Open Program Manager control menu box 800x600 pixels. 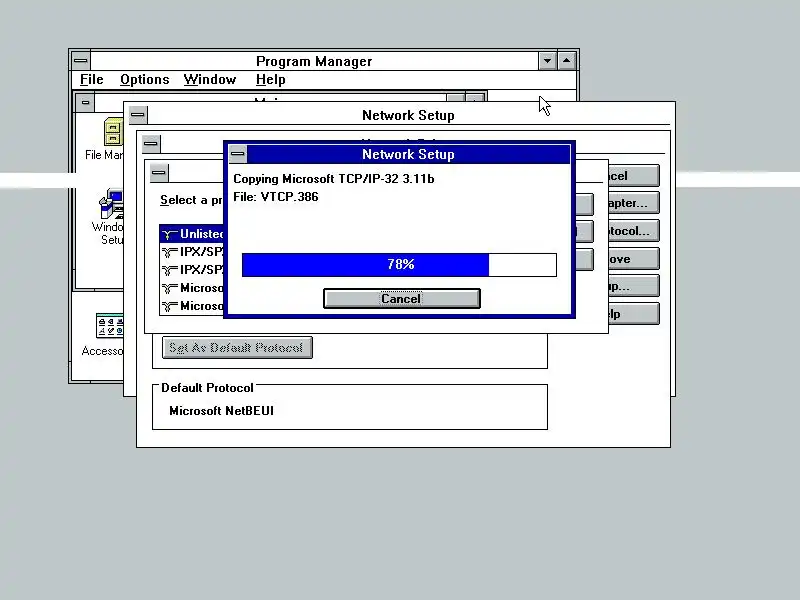[x=81, y=61]
